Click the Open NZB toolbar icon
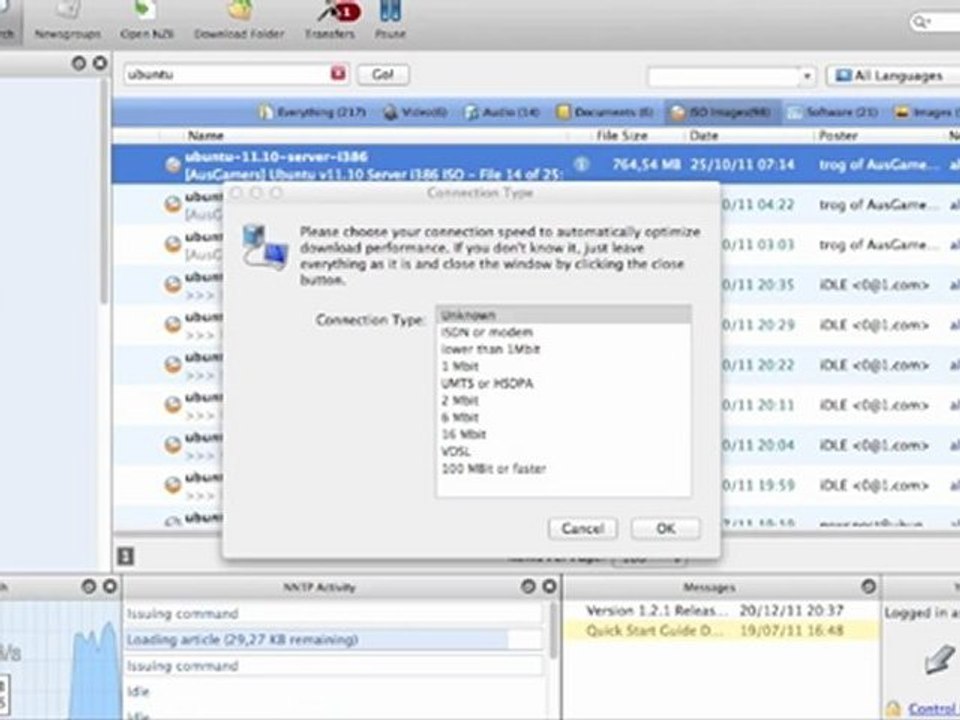The image size is (960, 720). (147, 20)
